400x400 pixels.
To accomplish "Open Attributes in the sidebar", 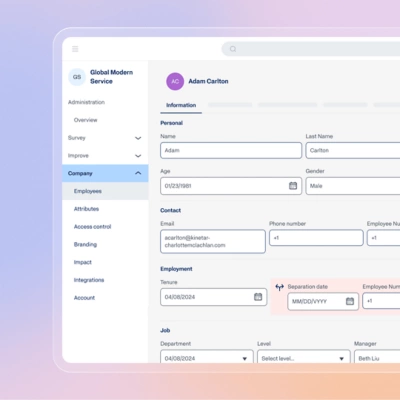I will point(86,209).
